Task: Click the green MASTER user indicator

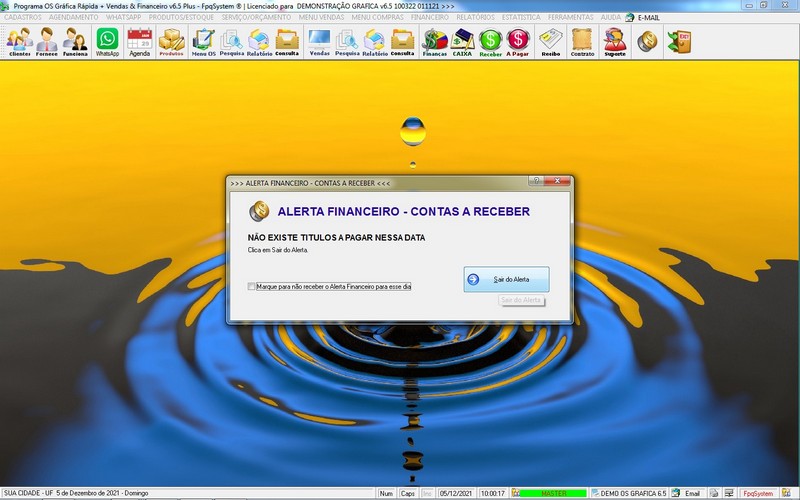Action: pyautogui.click(x=553, y=493)
